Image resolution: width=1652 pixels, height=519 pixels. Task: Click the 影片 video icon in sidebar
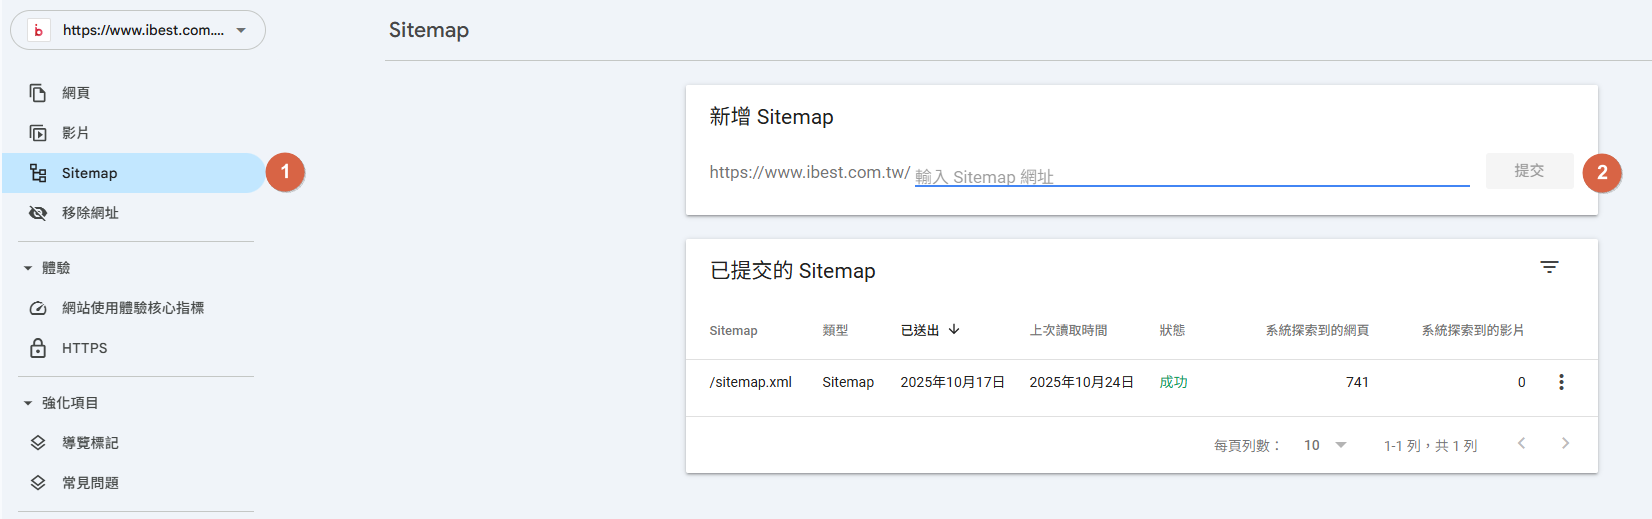pyautogui.click(x=38, y=133)
